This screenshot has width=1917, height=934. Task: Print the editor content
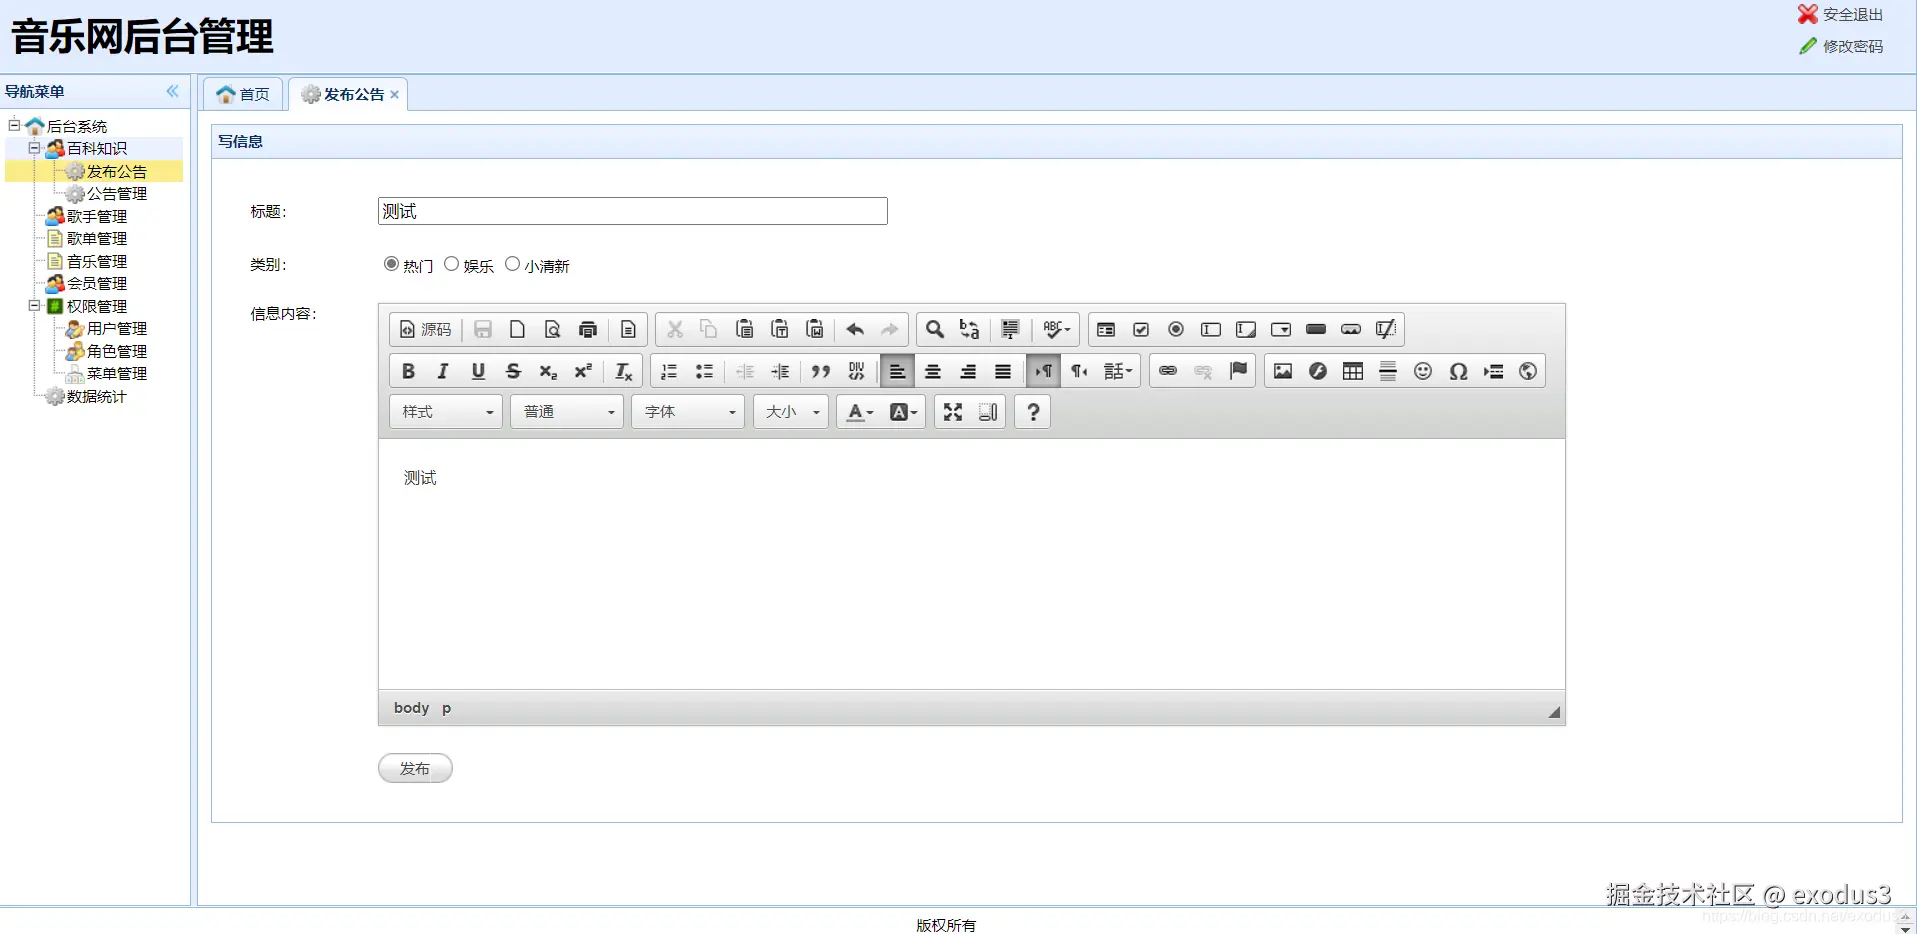pos(588,329)
